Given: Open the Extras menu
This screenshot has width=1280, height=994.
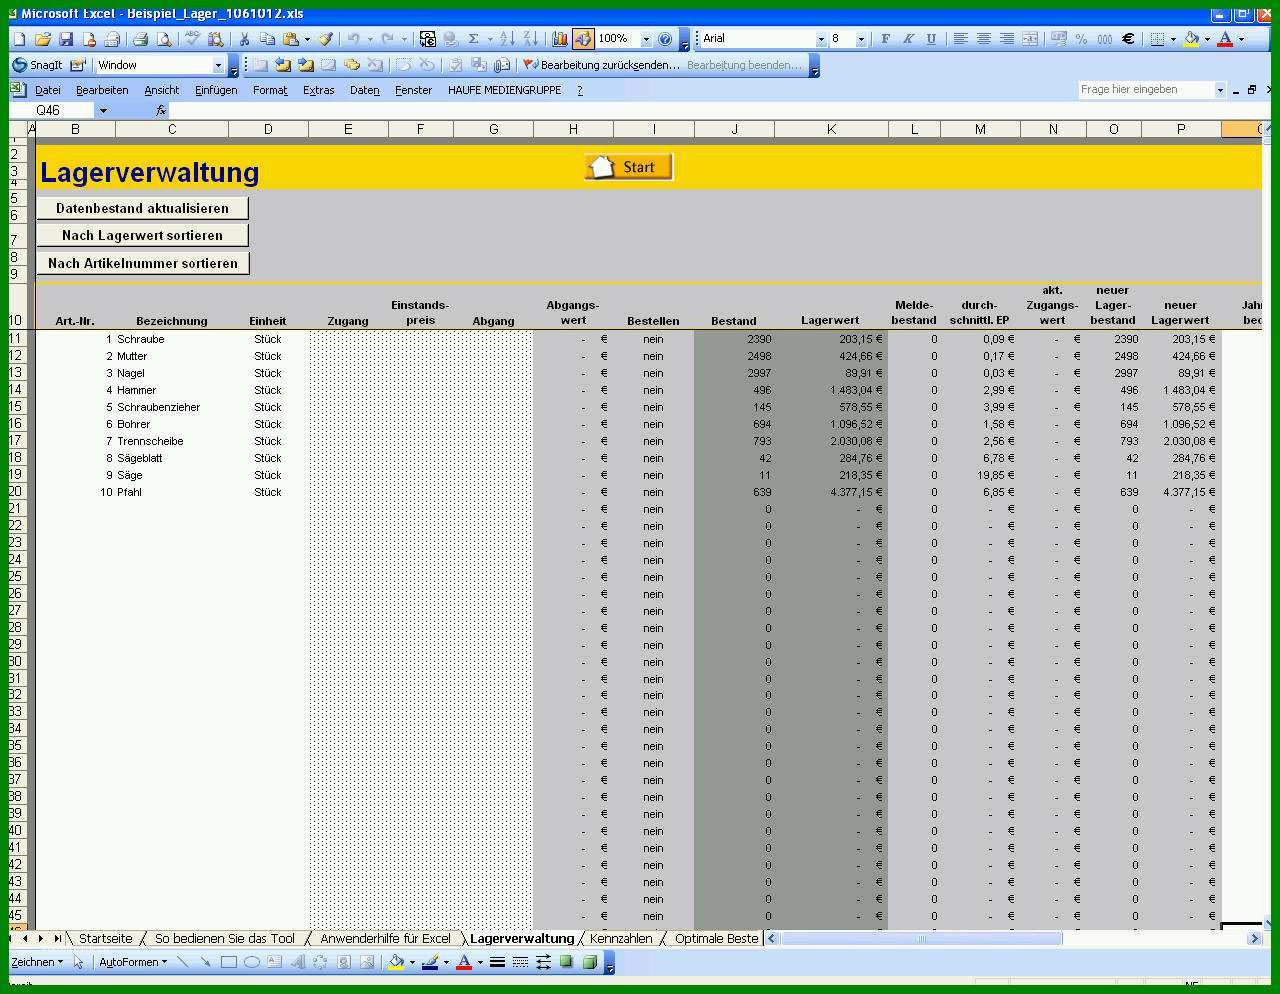Looking at the screenshot, I should click(319, 90).
